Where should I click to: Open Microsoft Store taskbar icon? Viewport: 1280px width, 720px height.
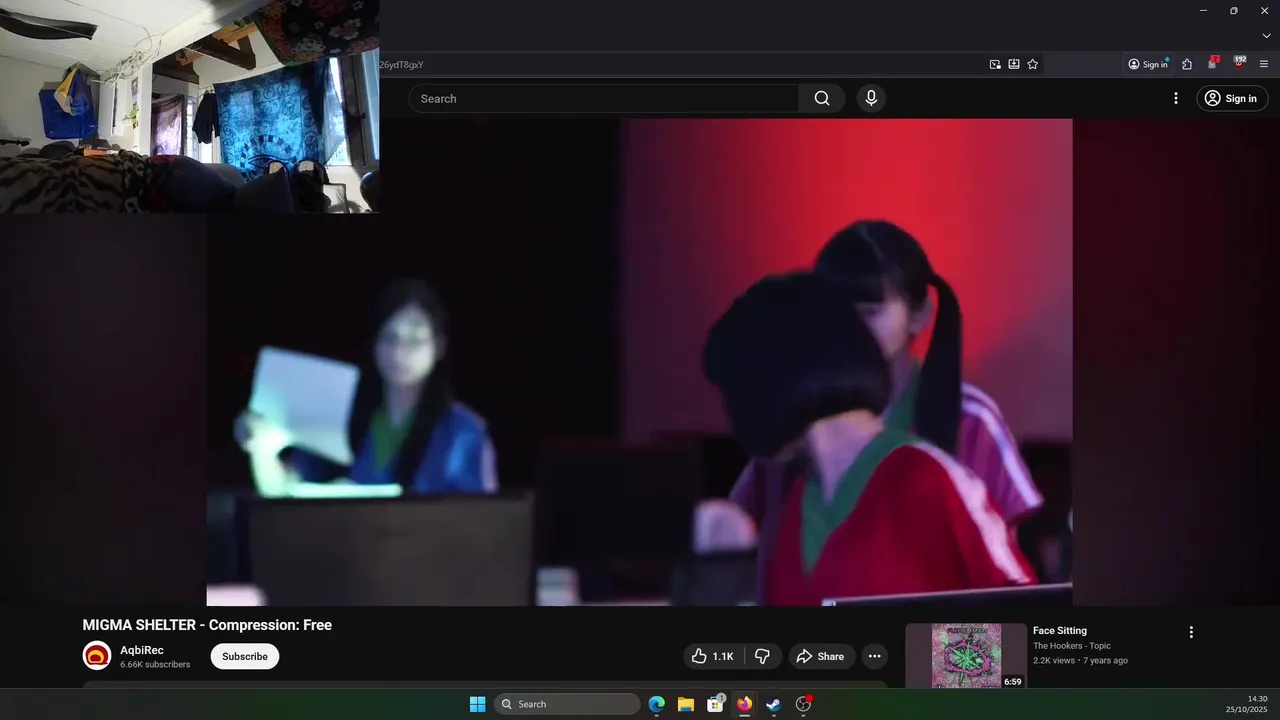715,704
